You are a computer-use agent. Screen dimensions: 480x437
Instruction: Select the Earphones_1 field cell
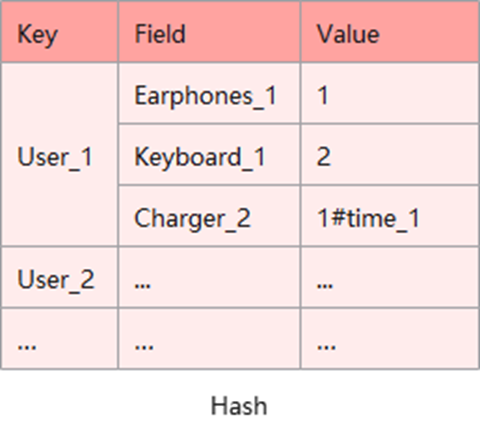tap(209, 93)
